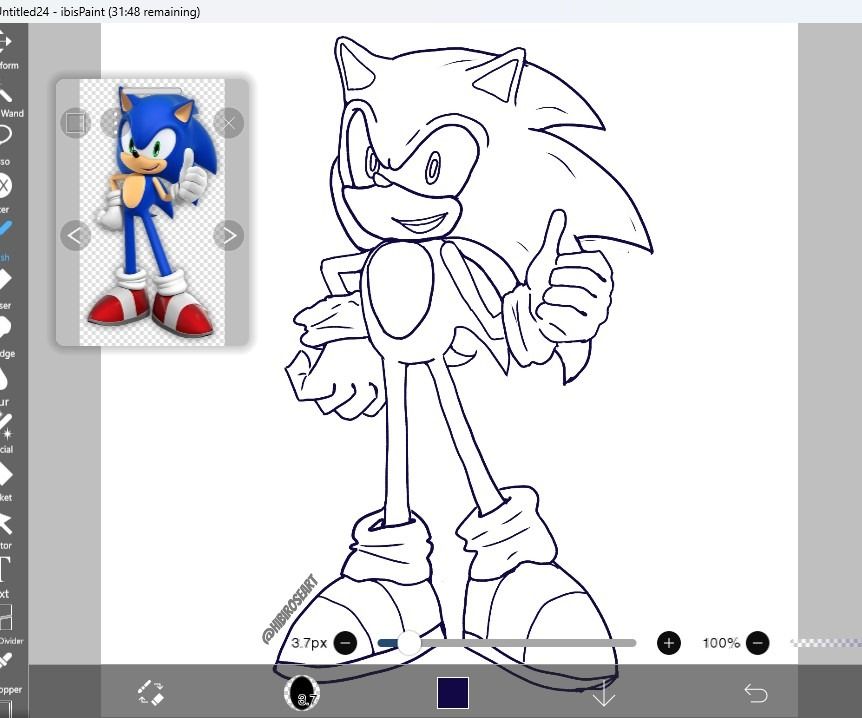Increase brush size with plus button
Screen dimensions: 862x718
[668, 643]
